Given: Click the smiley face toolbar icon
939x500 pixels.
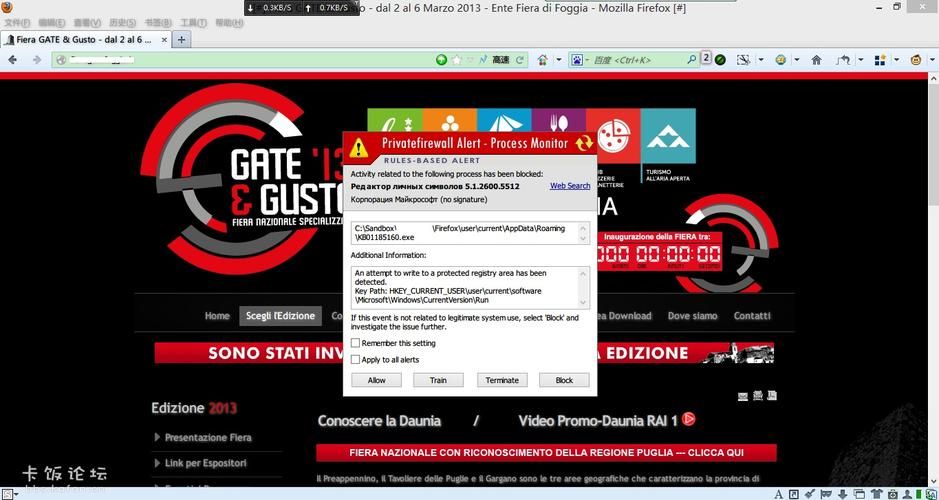Looking at the screenshot, I should pyautogui.click(x=780, y=60).
